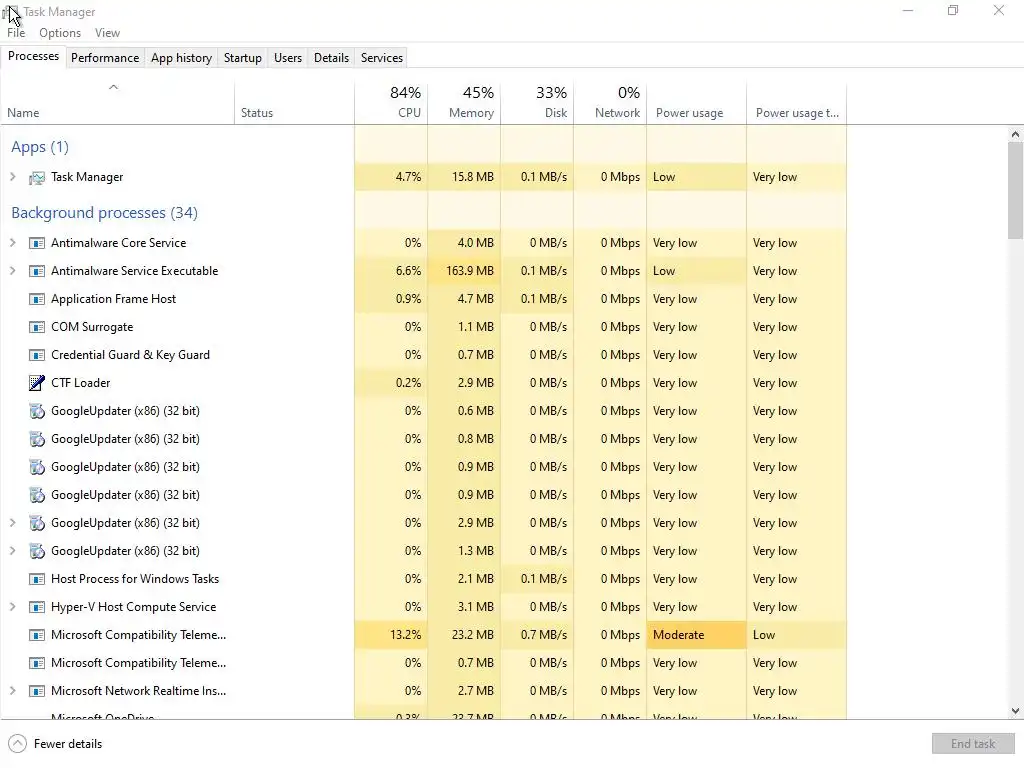Screen dimensions: 1024x768
Task: Open the File menu
Action: pos(16,33)
